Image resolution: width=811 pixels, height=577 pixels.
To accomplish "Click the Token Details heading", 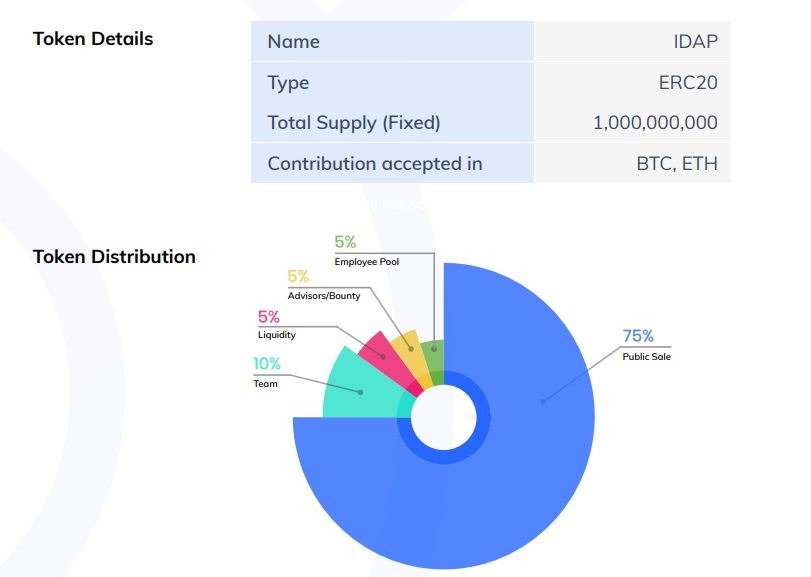I will [x=93, y=39].
